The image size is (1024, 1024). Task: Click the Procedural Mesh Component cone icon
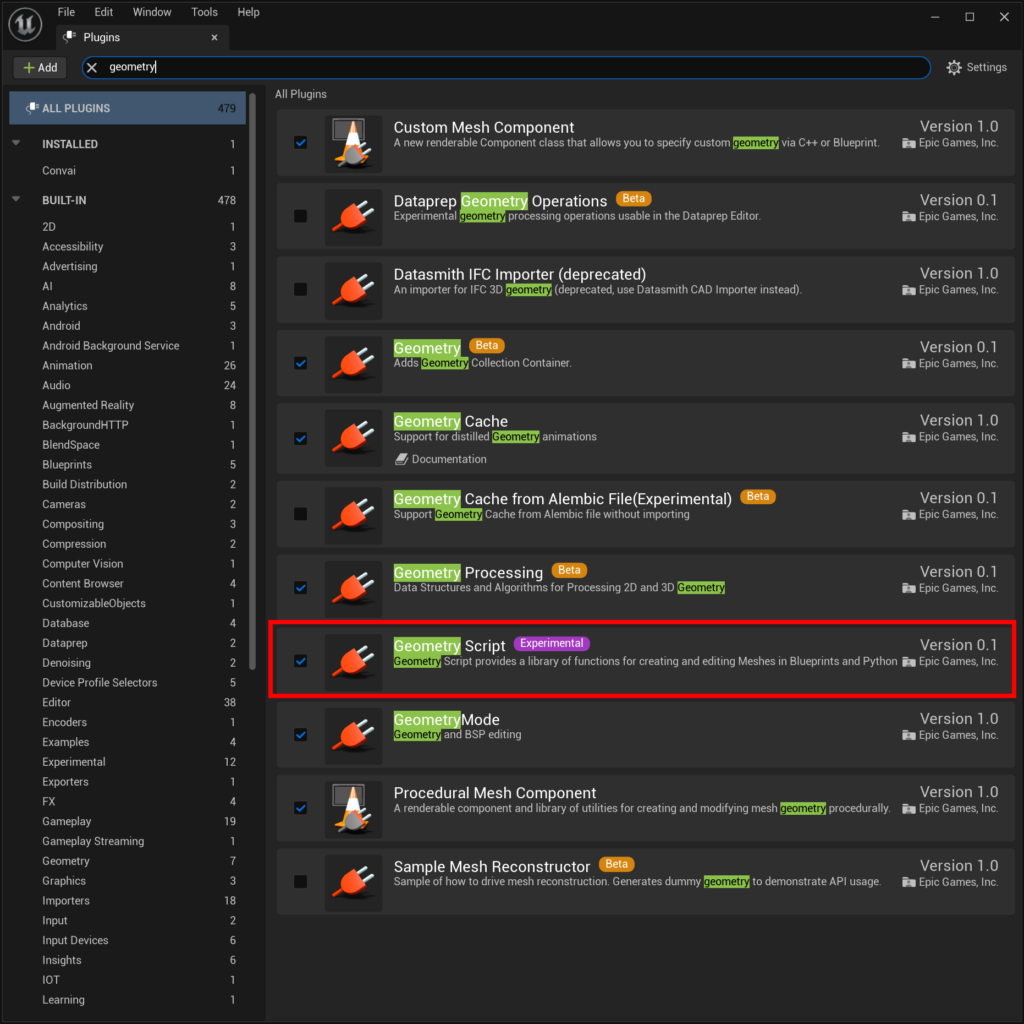click(353, 809)
